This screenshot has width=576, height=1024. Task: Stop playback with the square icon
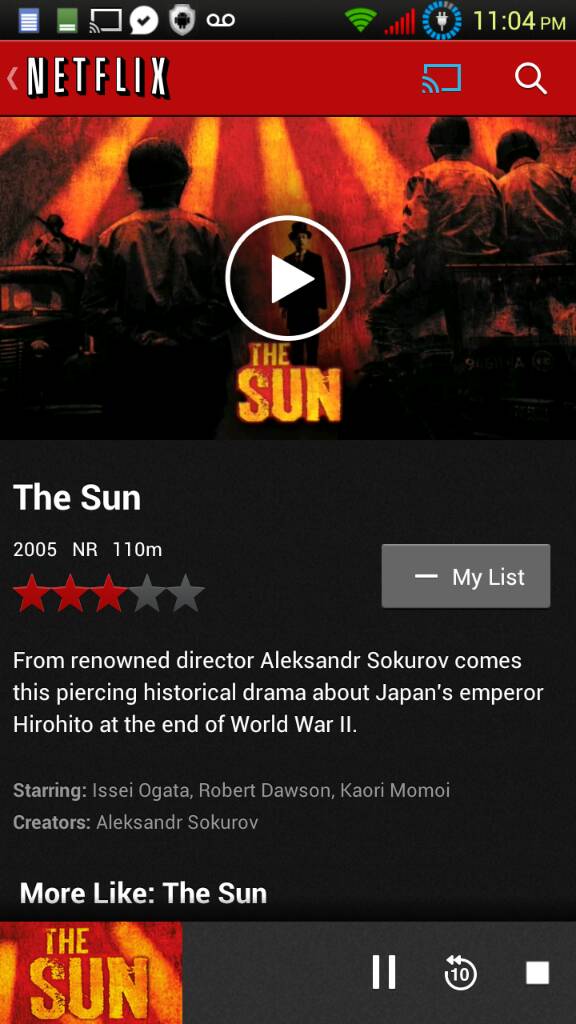[x=537, y=972]
